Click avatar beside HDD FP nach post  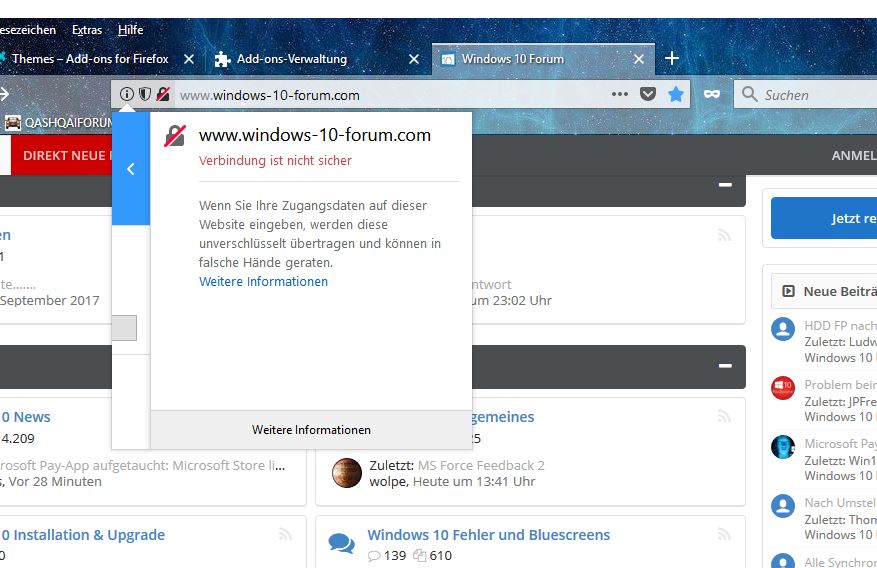click(783, 329)
